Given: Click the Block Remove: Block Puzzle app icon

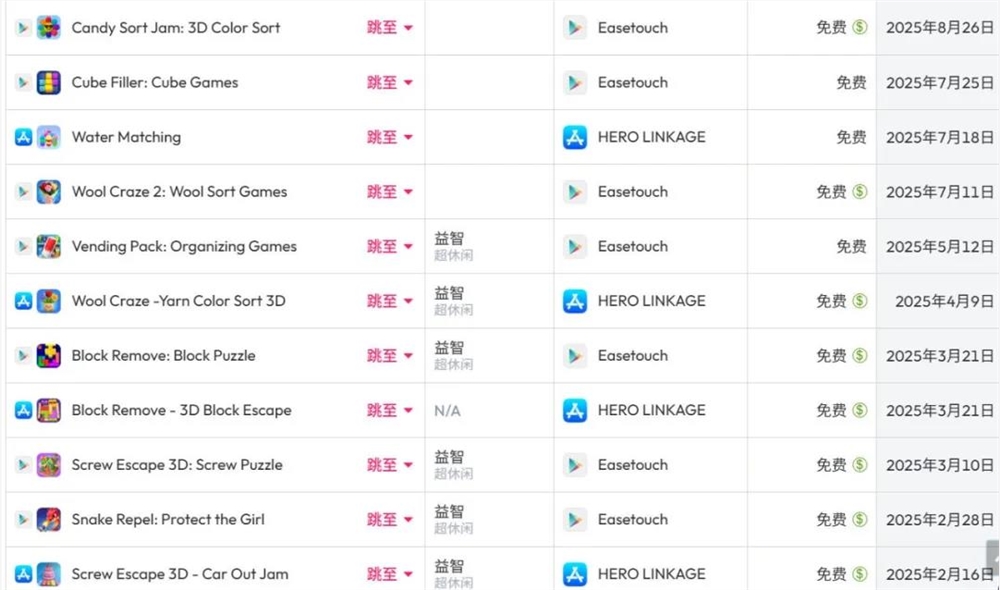Looking at the screenshot, I should (x=48, y=356).
